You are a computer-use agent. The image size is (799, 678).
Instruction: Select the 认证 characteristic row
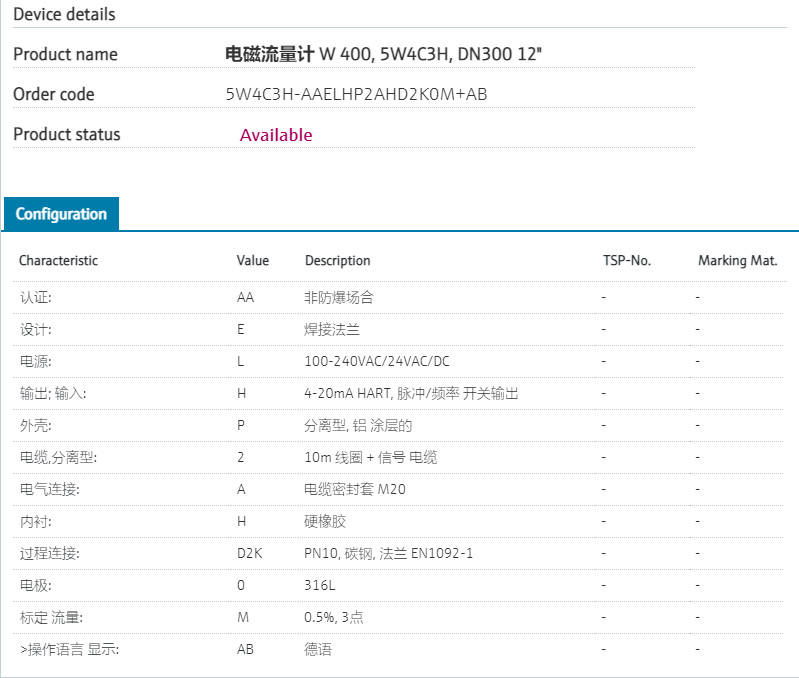tap(35, 298)
